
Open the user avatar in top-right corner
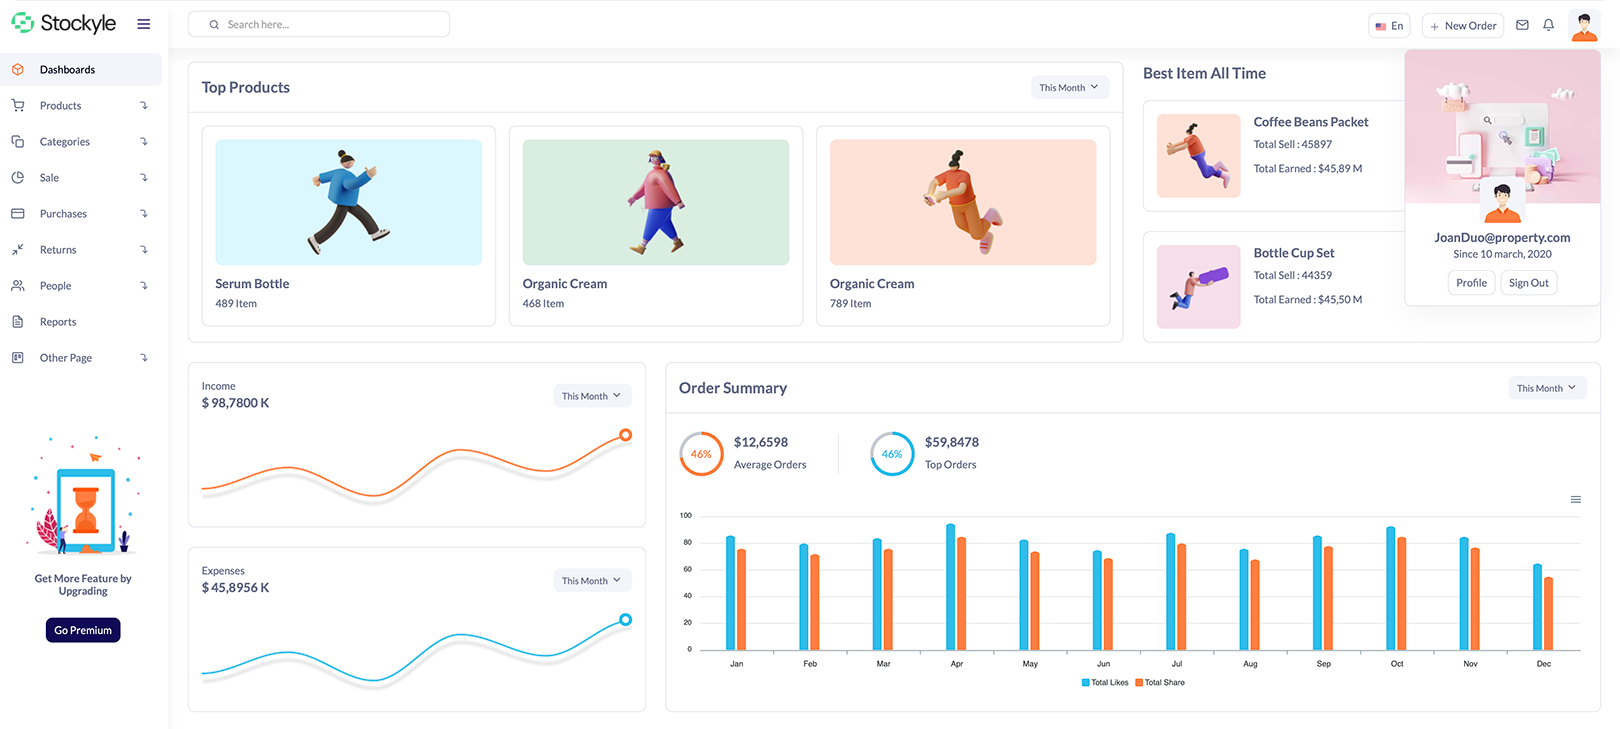click(1584, 25)
